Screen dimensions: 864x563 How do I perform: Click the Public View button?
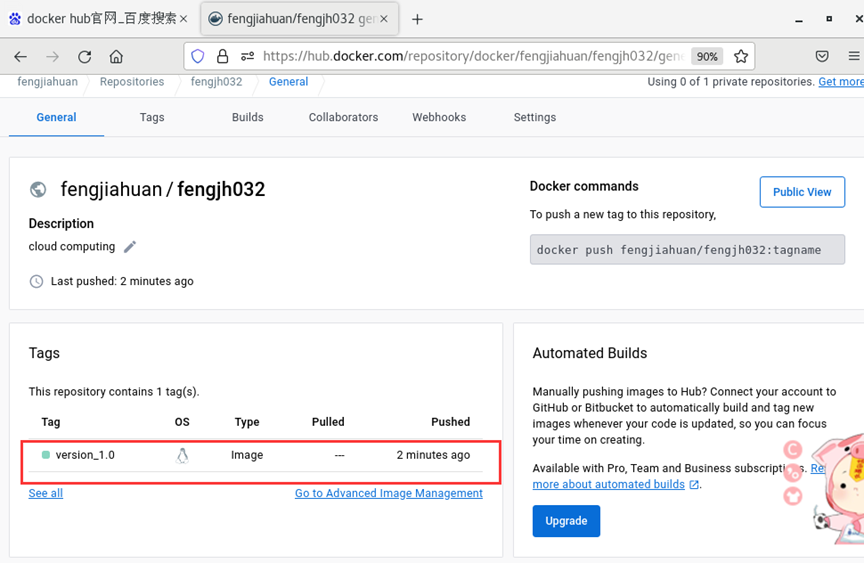802,192
